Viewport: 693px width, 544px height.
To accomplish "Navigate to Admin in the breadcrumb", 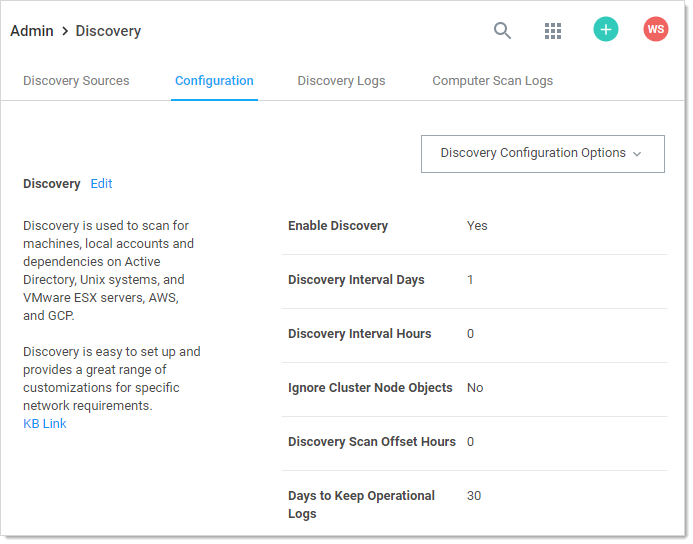I will (32, 31).
